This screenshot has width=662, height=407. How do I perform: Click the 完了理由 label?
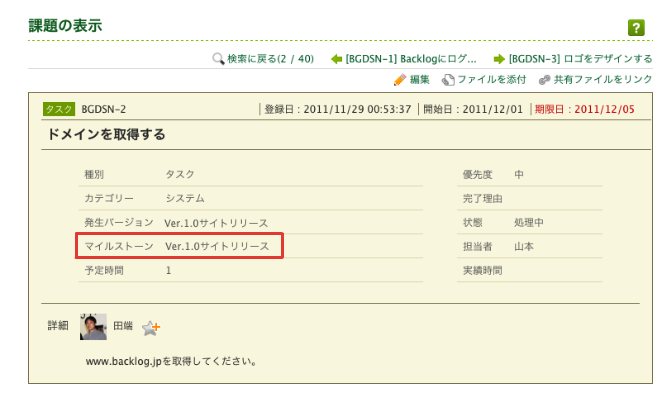click(483, 198)
